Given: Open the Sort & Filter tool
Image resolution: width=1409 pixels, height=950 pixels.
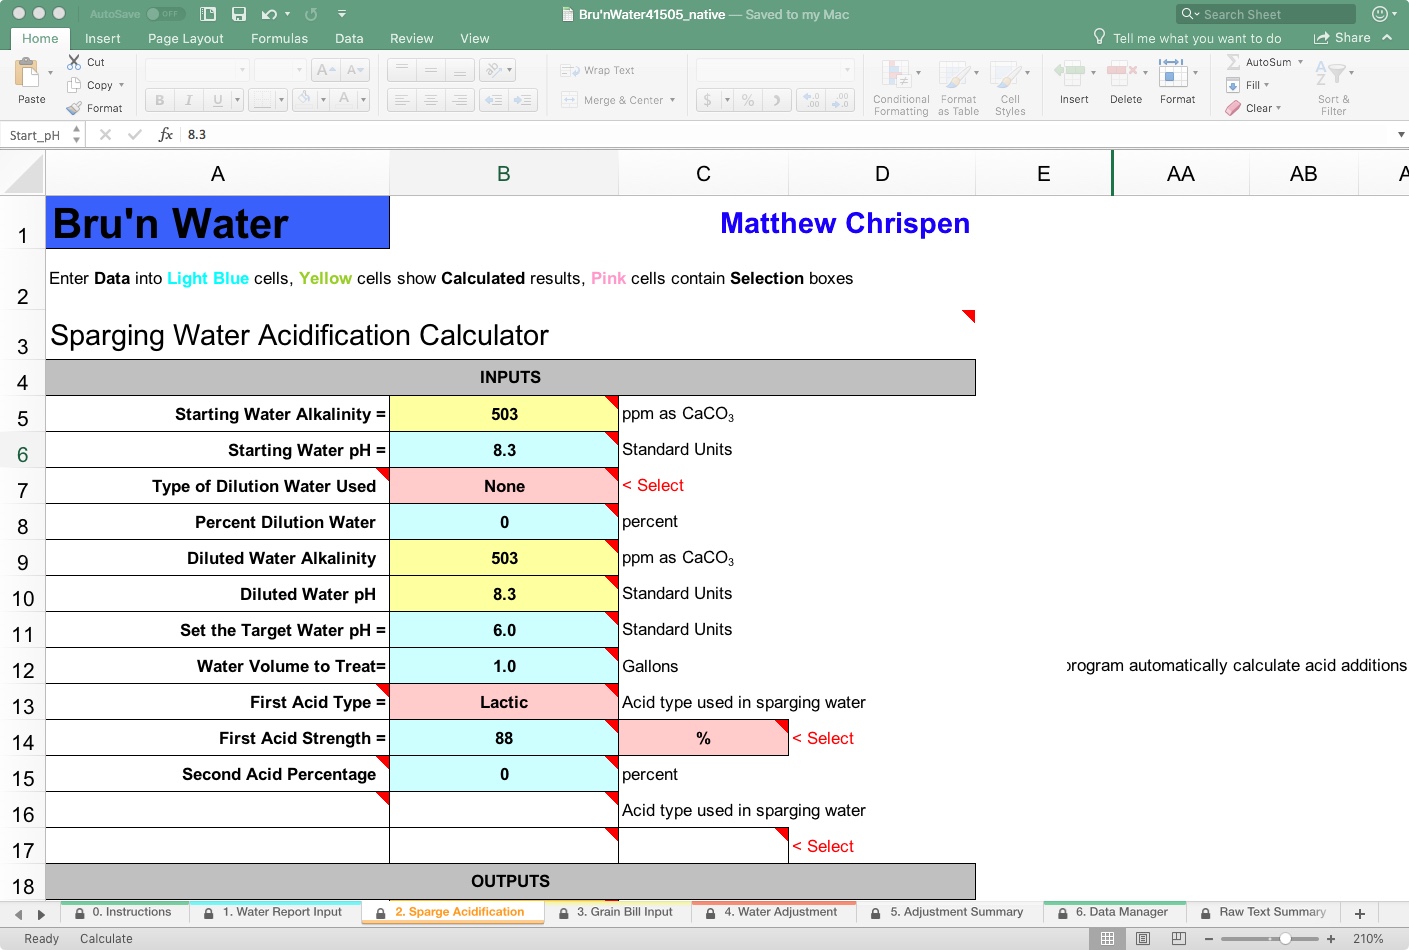Looking at the screenshot, I should pyautogui.click(x=1332, y=85).
